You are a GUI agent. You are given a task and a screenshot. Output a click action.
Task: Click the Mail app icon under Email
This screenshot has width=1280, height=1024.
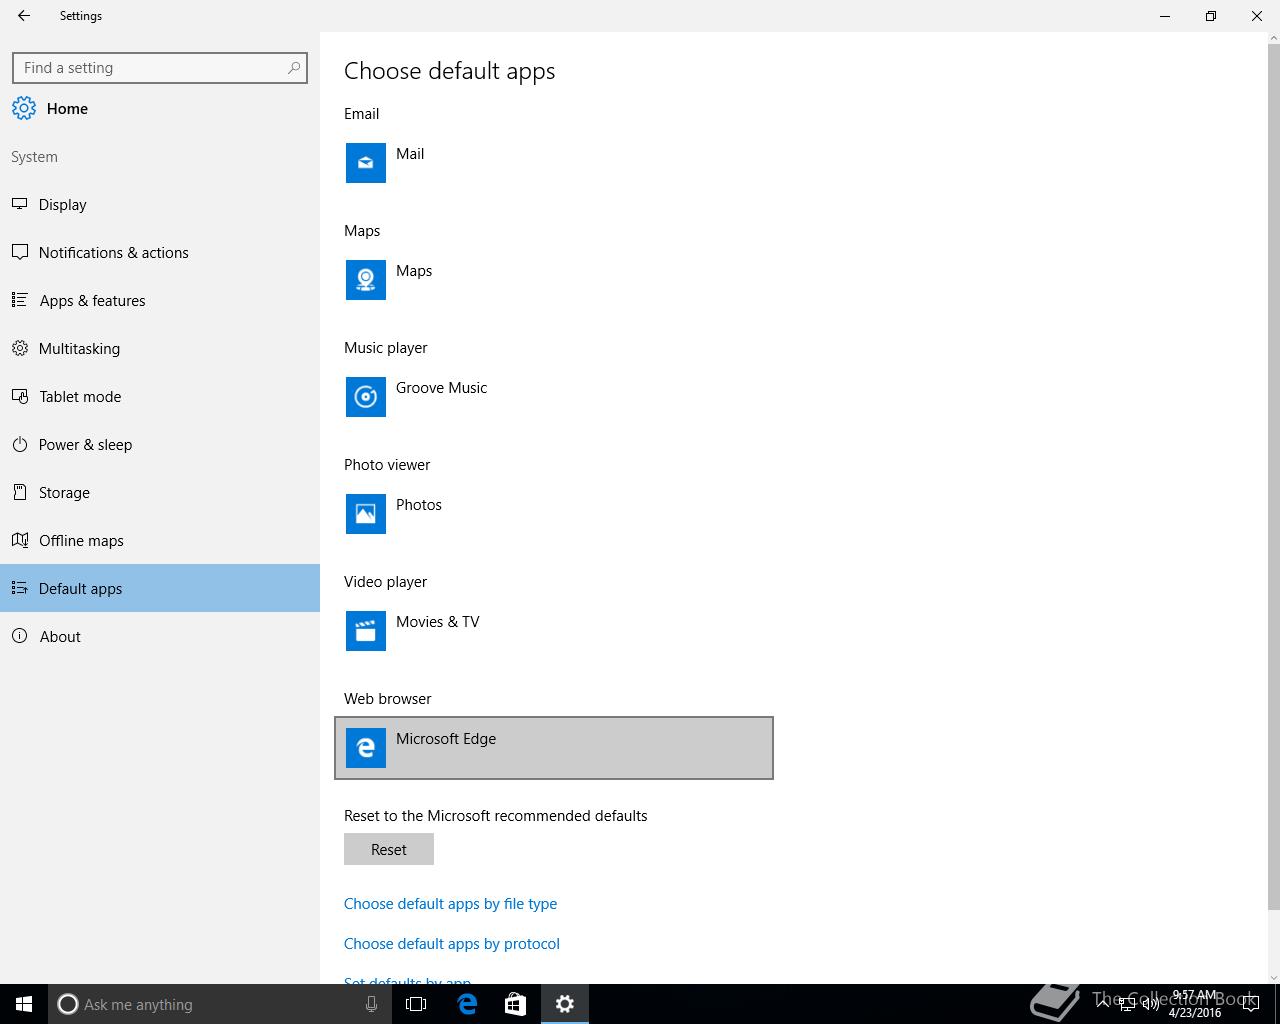[366, 163]
